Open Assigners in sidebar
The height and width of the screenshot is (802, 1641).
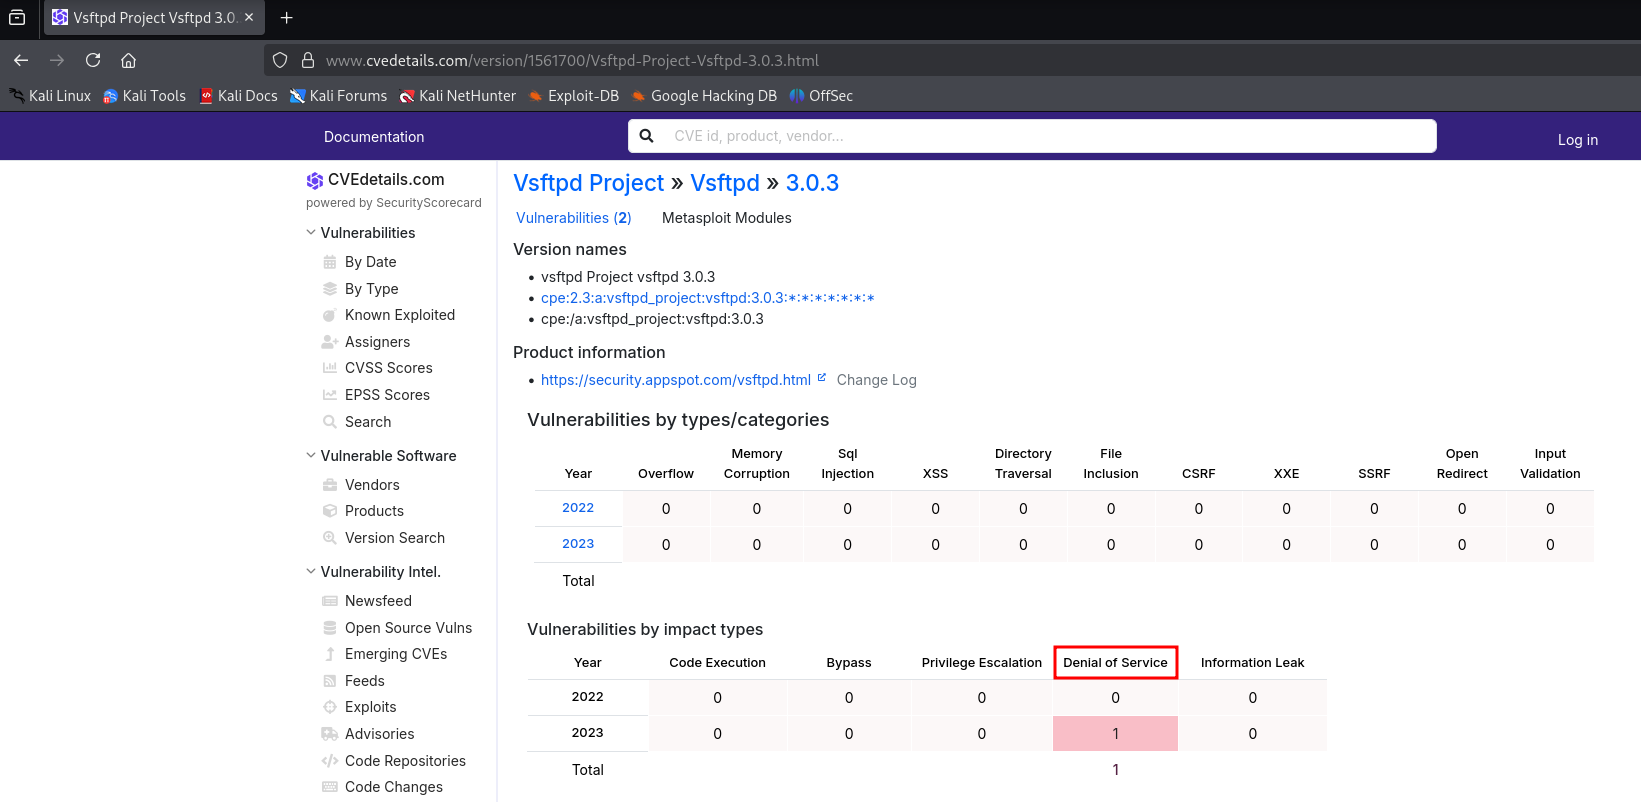377,342
